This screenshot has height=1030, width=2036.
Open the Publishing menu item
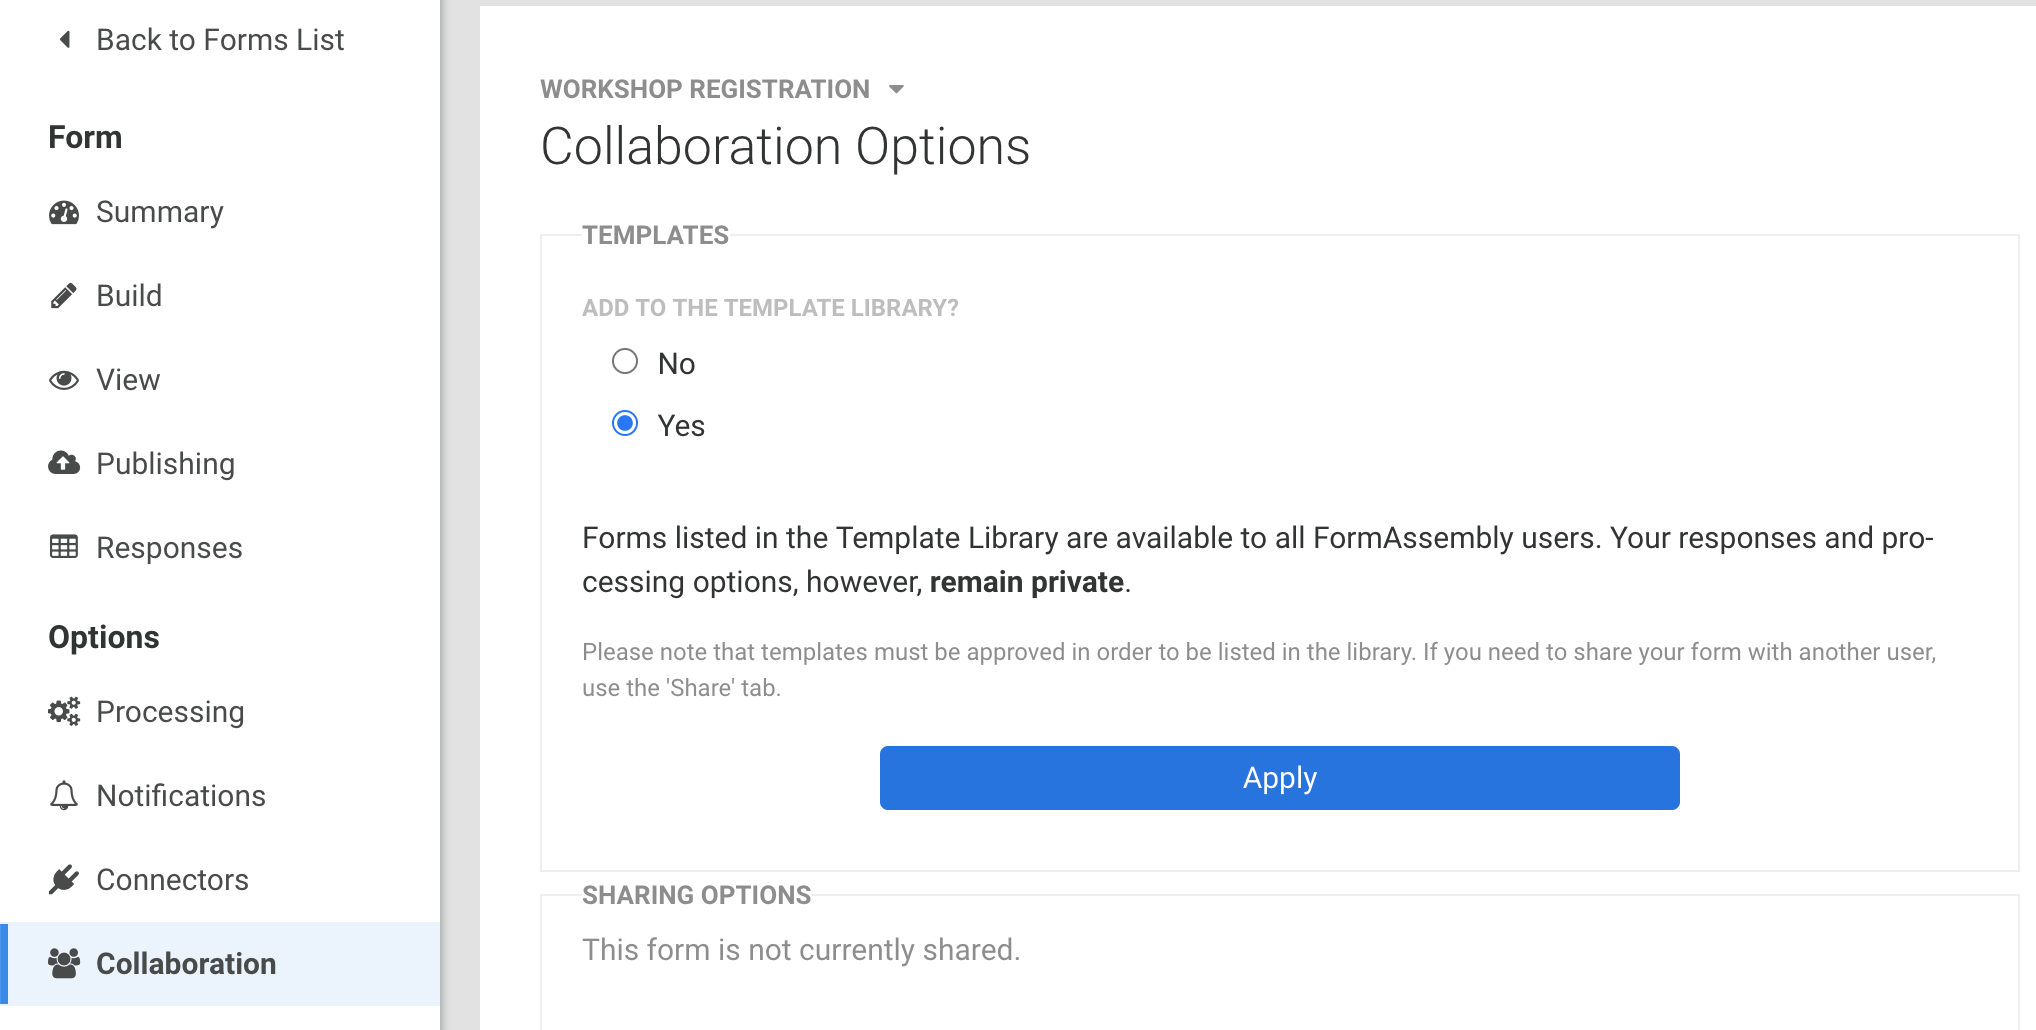tap(165, 464)
